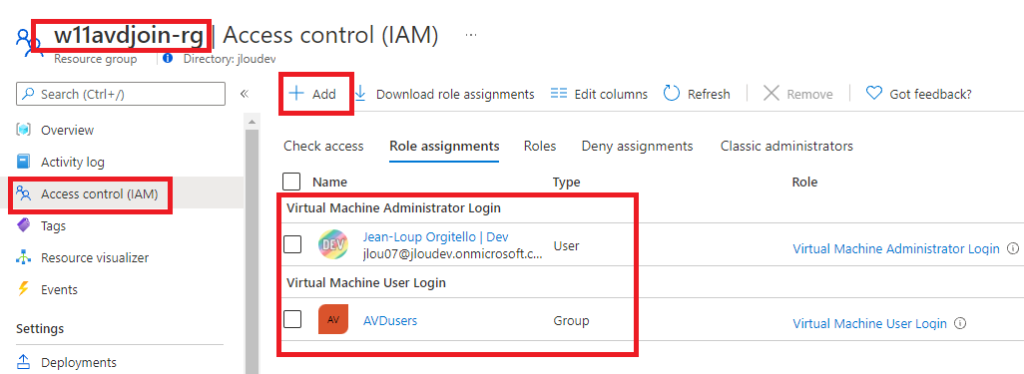Screen dimensions: 1024x374
Task: Click the plus icon next to Add
Action: pos(296,93)
